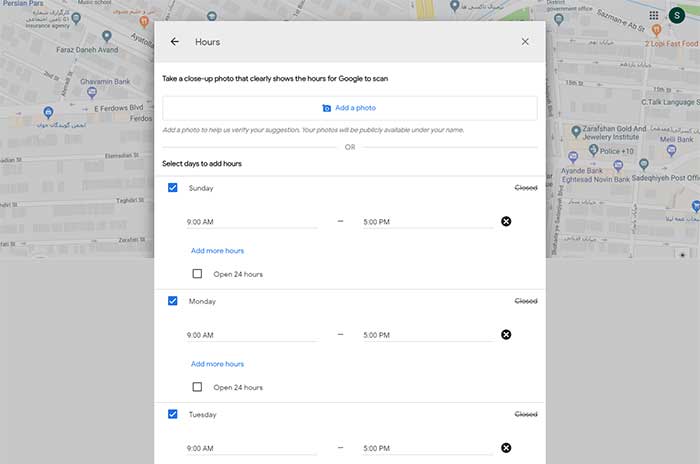Uncheck the Tuesday checkbox
700x464 pixels.
pos(173,414)
